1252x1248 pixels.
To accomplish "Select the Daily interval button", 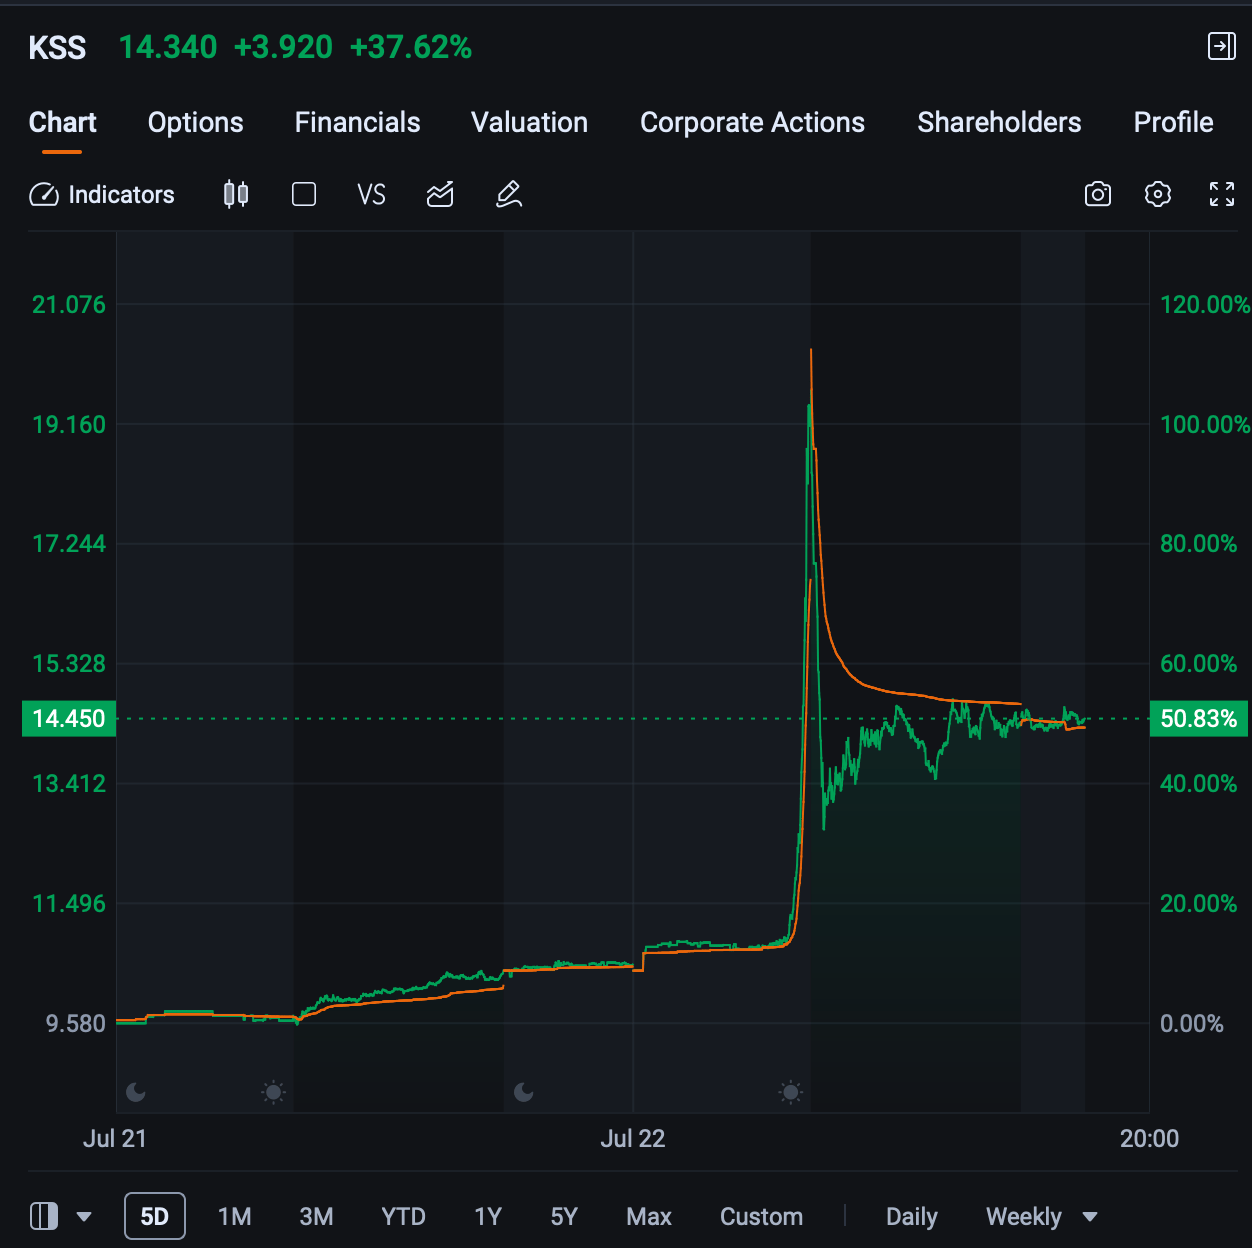I will [x=912, y=1216].
